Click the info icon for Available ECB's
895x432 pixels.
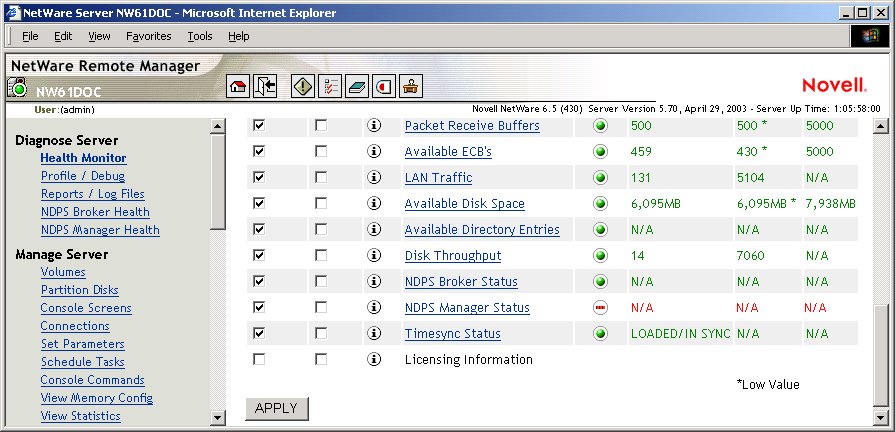click(374, 151)
